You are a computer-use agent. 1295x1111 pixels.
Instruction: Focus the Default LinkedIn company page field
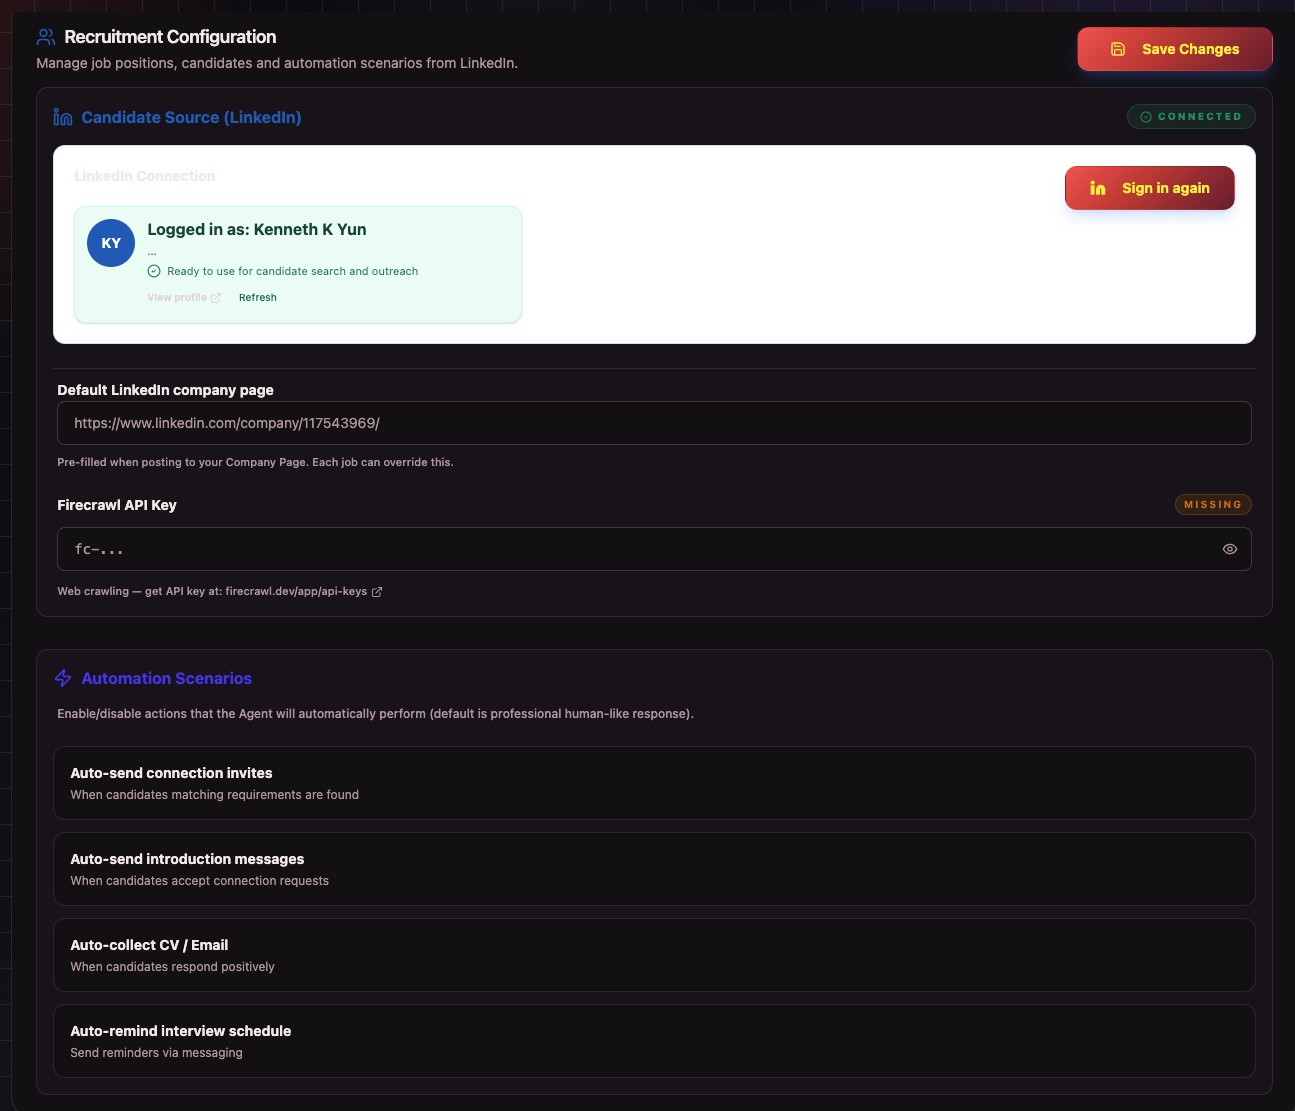coord(654,423)
